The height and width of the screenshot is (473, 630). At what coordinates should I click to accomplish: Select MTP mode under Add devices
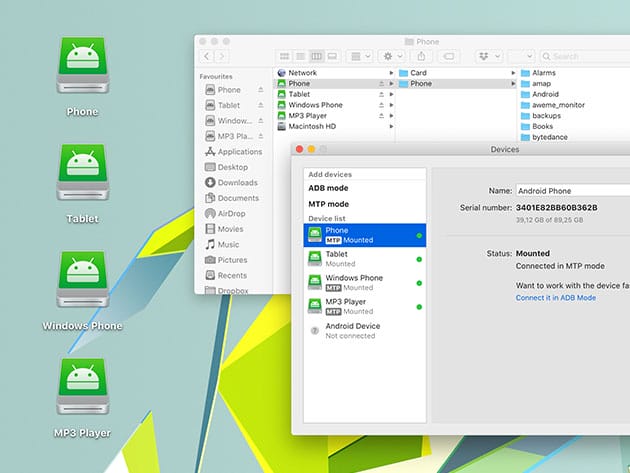pos(329,204)
